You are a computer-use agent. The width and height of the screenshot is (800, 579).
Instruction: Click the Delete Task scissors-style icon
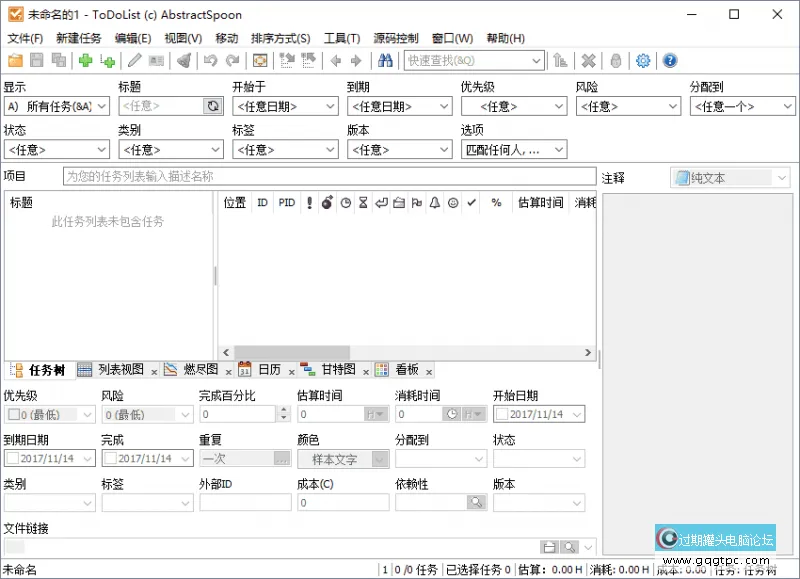[x=184, y=62]
